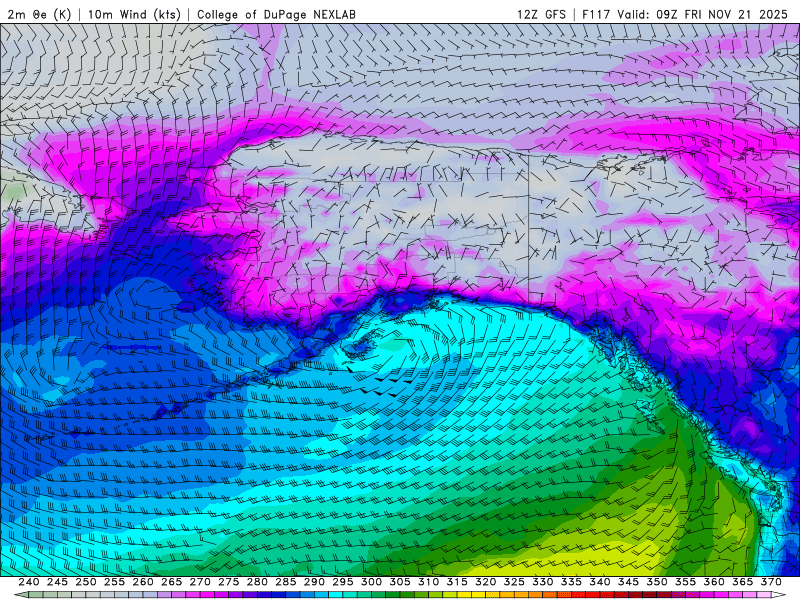Click the 320 colorbar value
This screenshot has height=600, width=800.
coord(486,582)
